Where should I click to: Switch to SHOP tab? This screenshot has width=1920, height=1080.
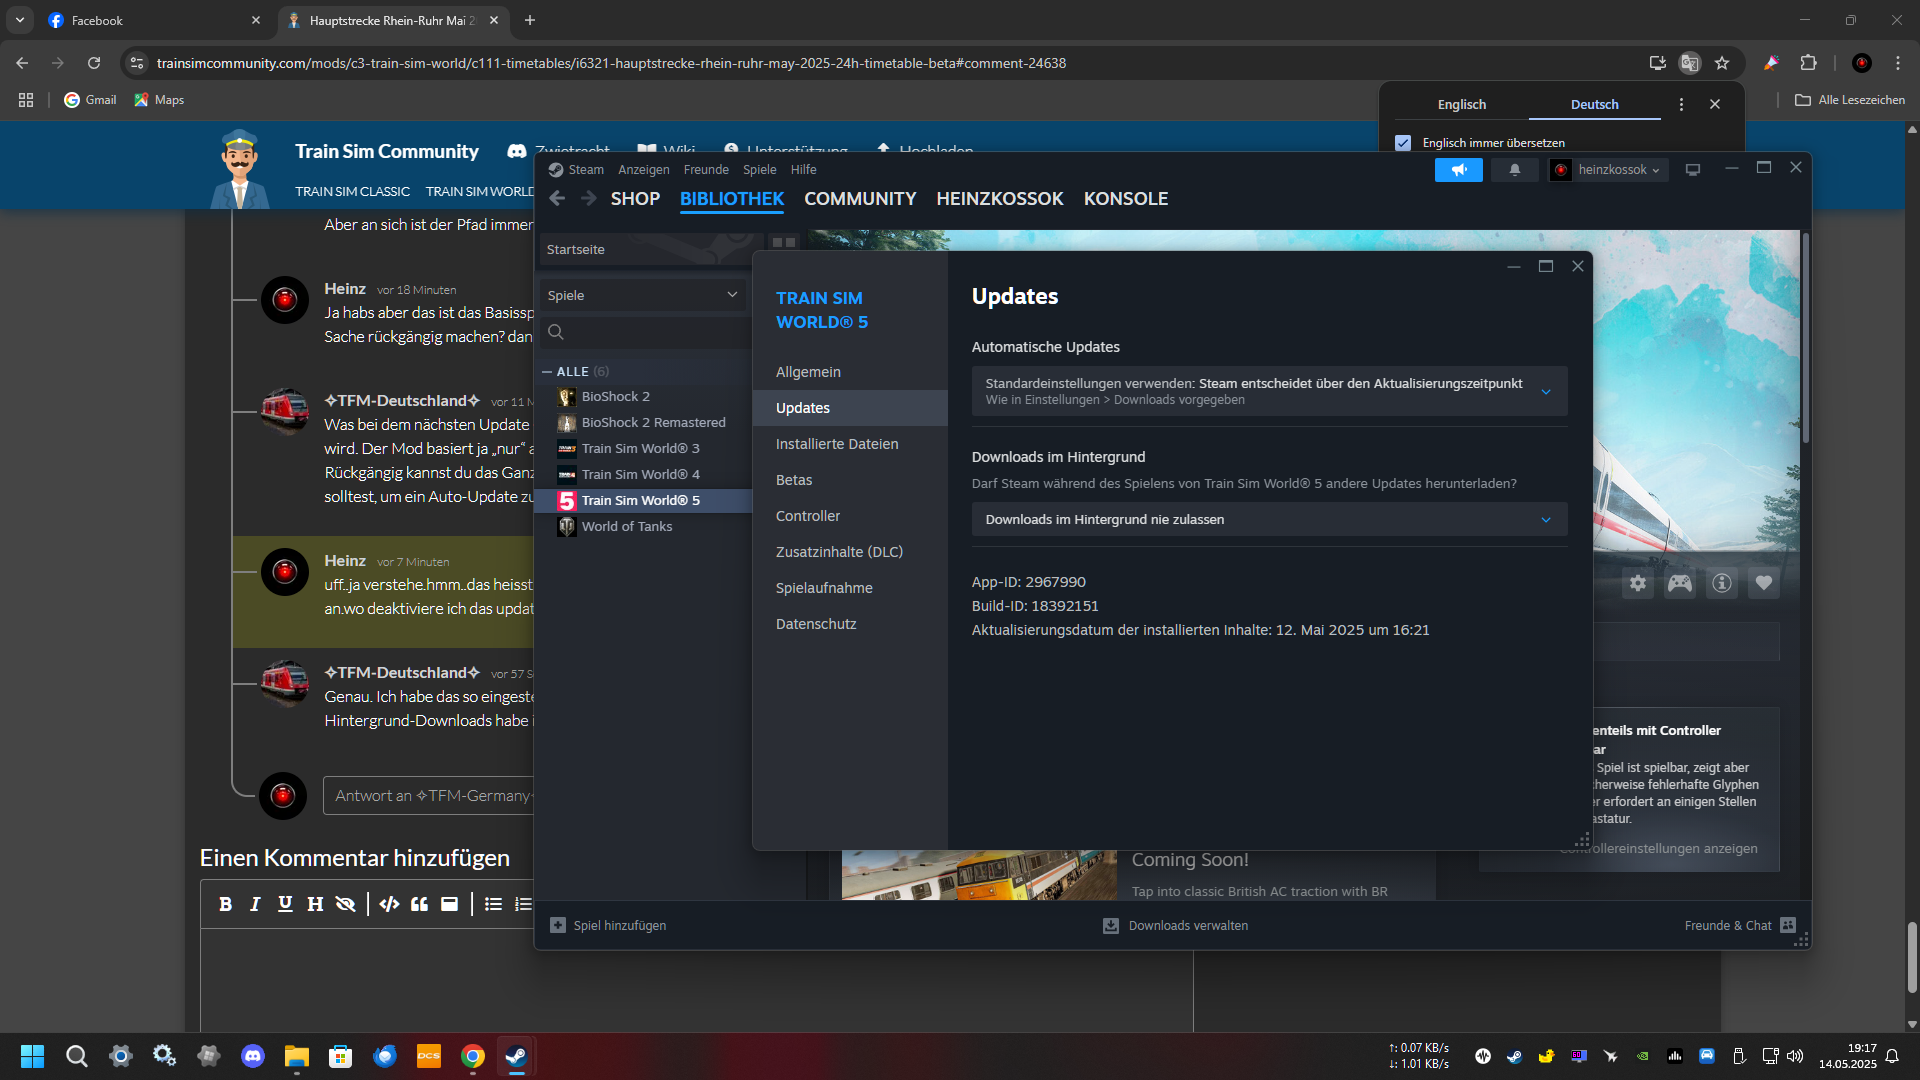click(635, 198)
